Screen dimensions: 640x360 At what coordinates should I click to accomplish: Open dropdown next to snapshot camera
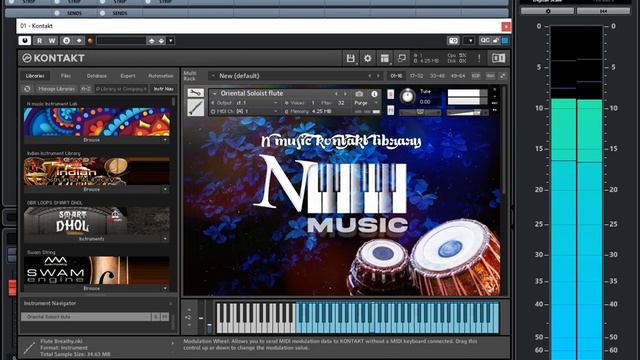click(x=470, y=41)
